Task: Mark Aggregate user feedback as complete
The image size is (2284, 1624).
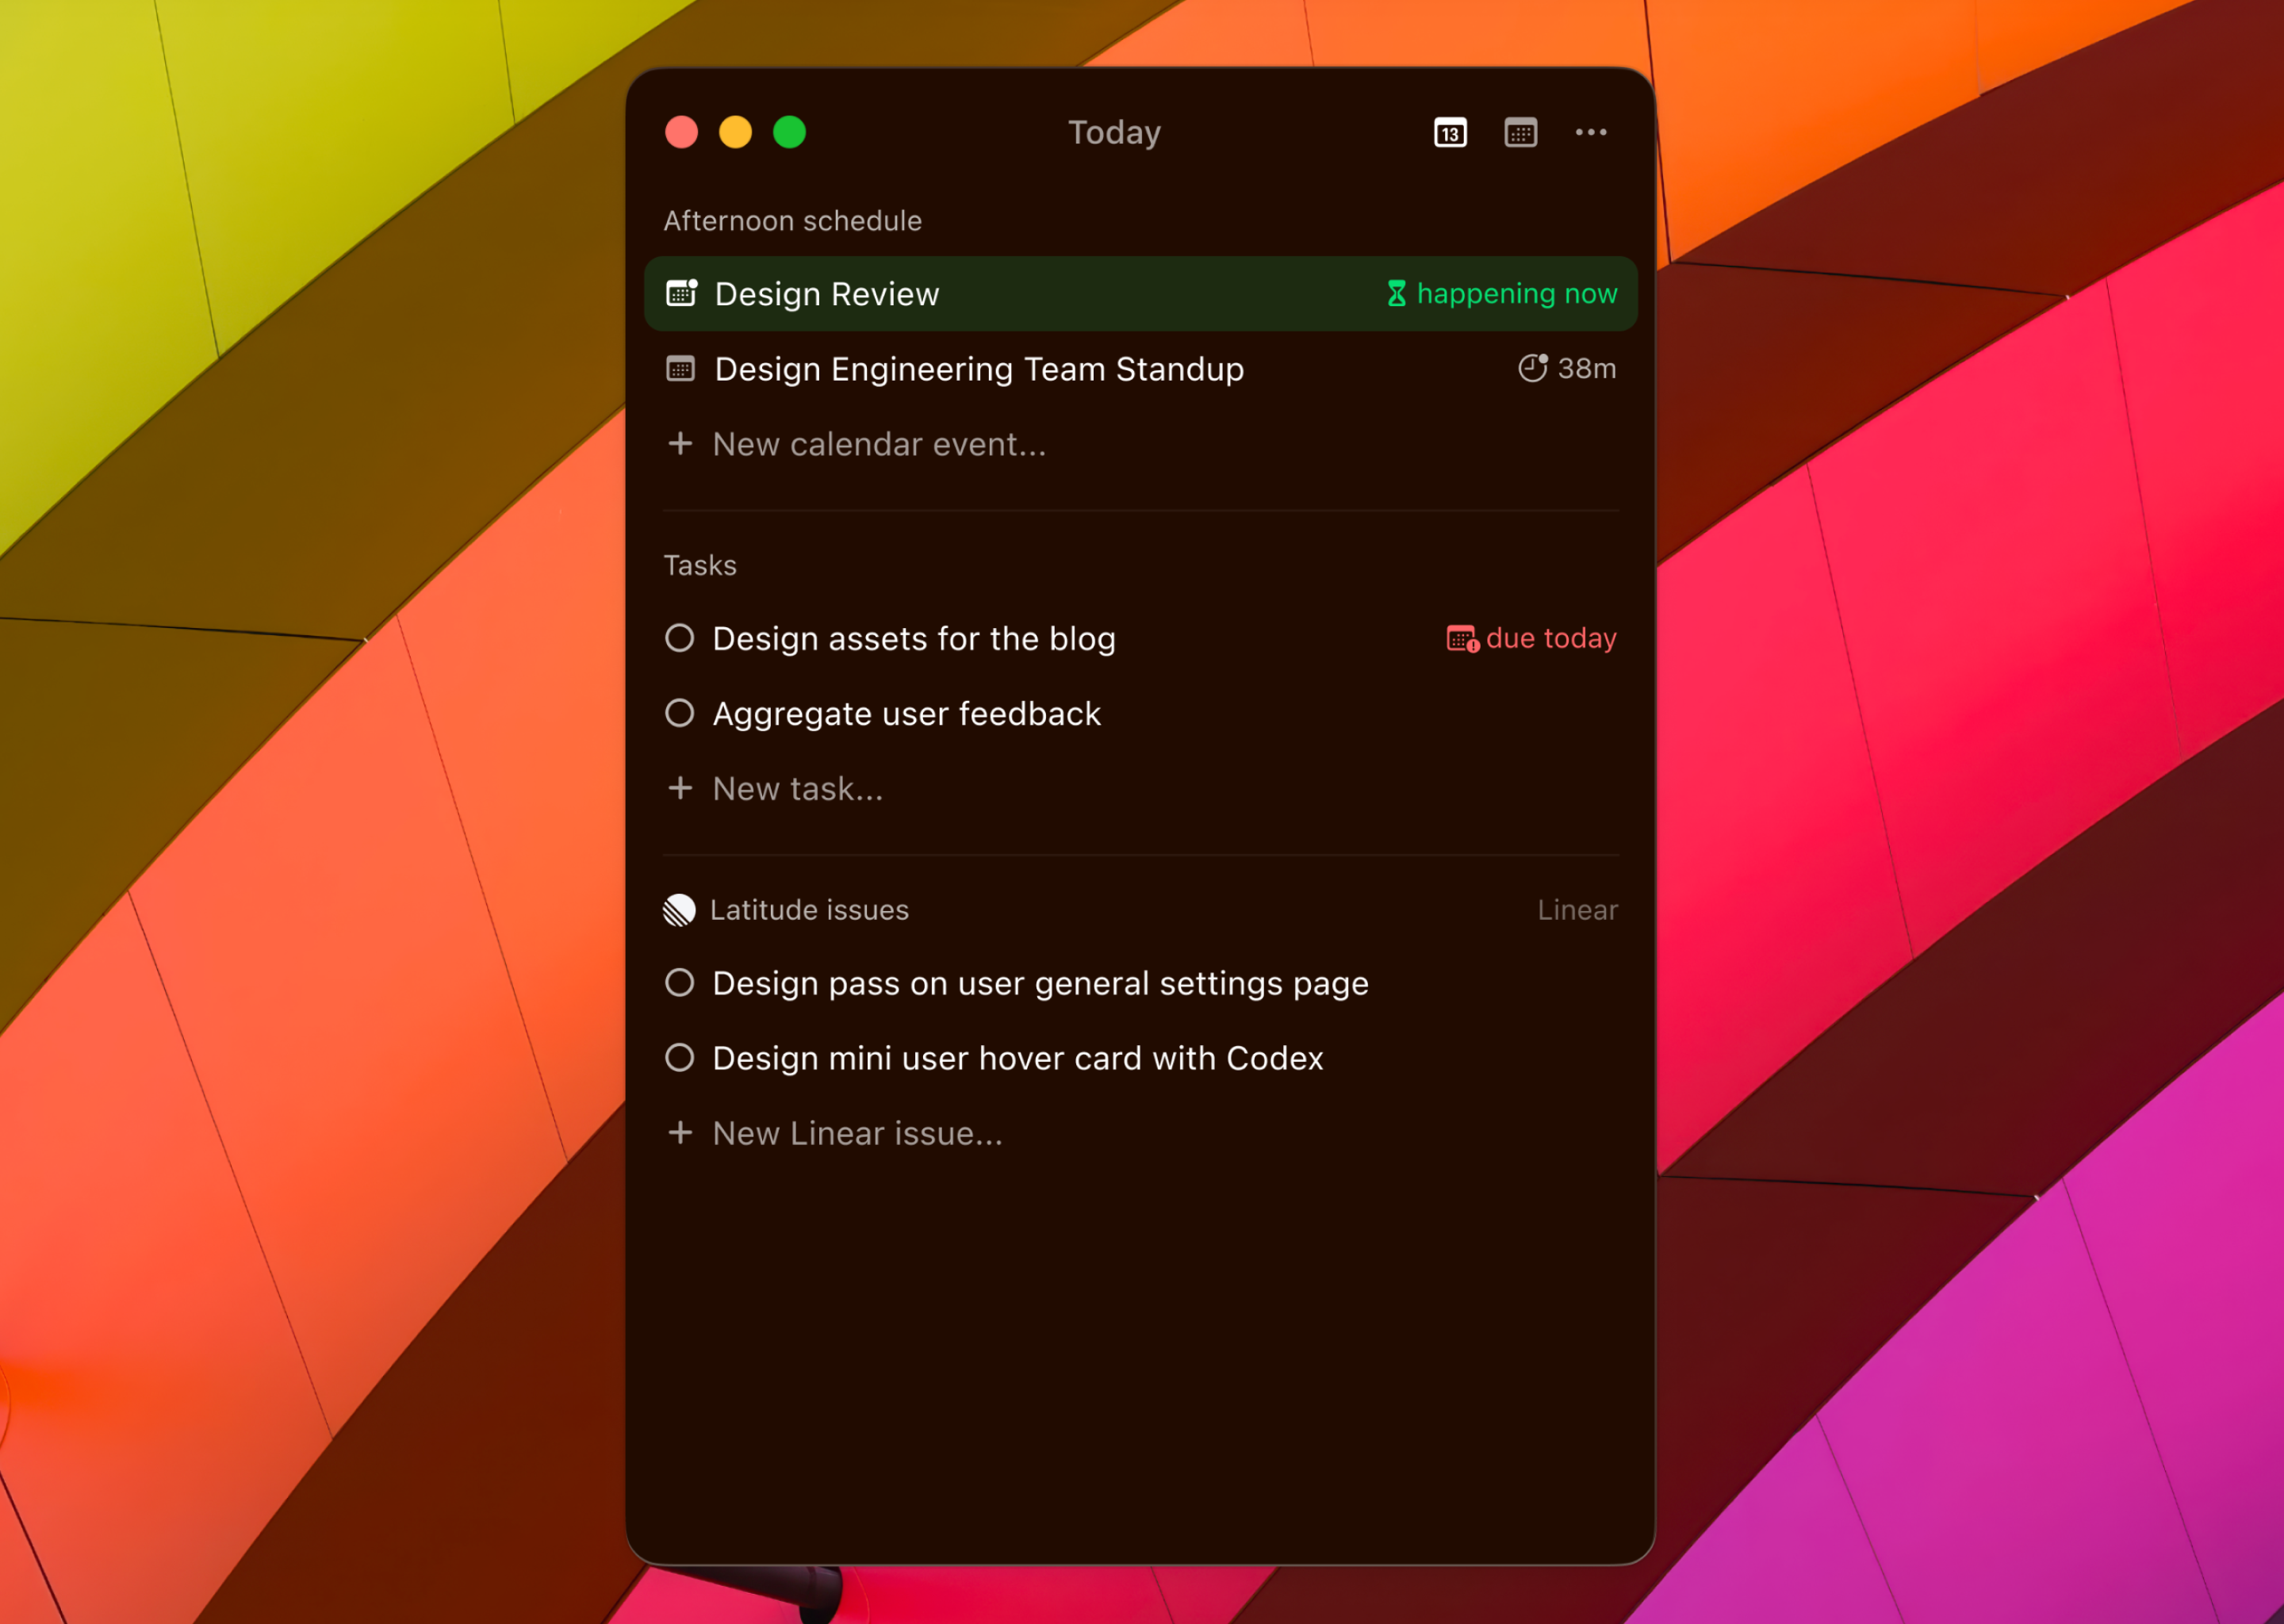Action: pos(680,713)
